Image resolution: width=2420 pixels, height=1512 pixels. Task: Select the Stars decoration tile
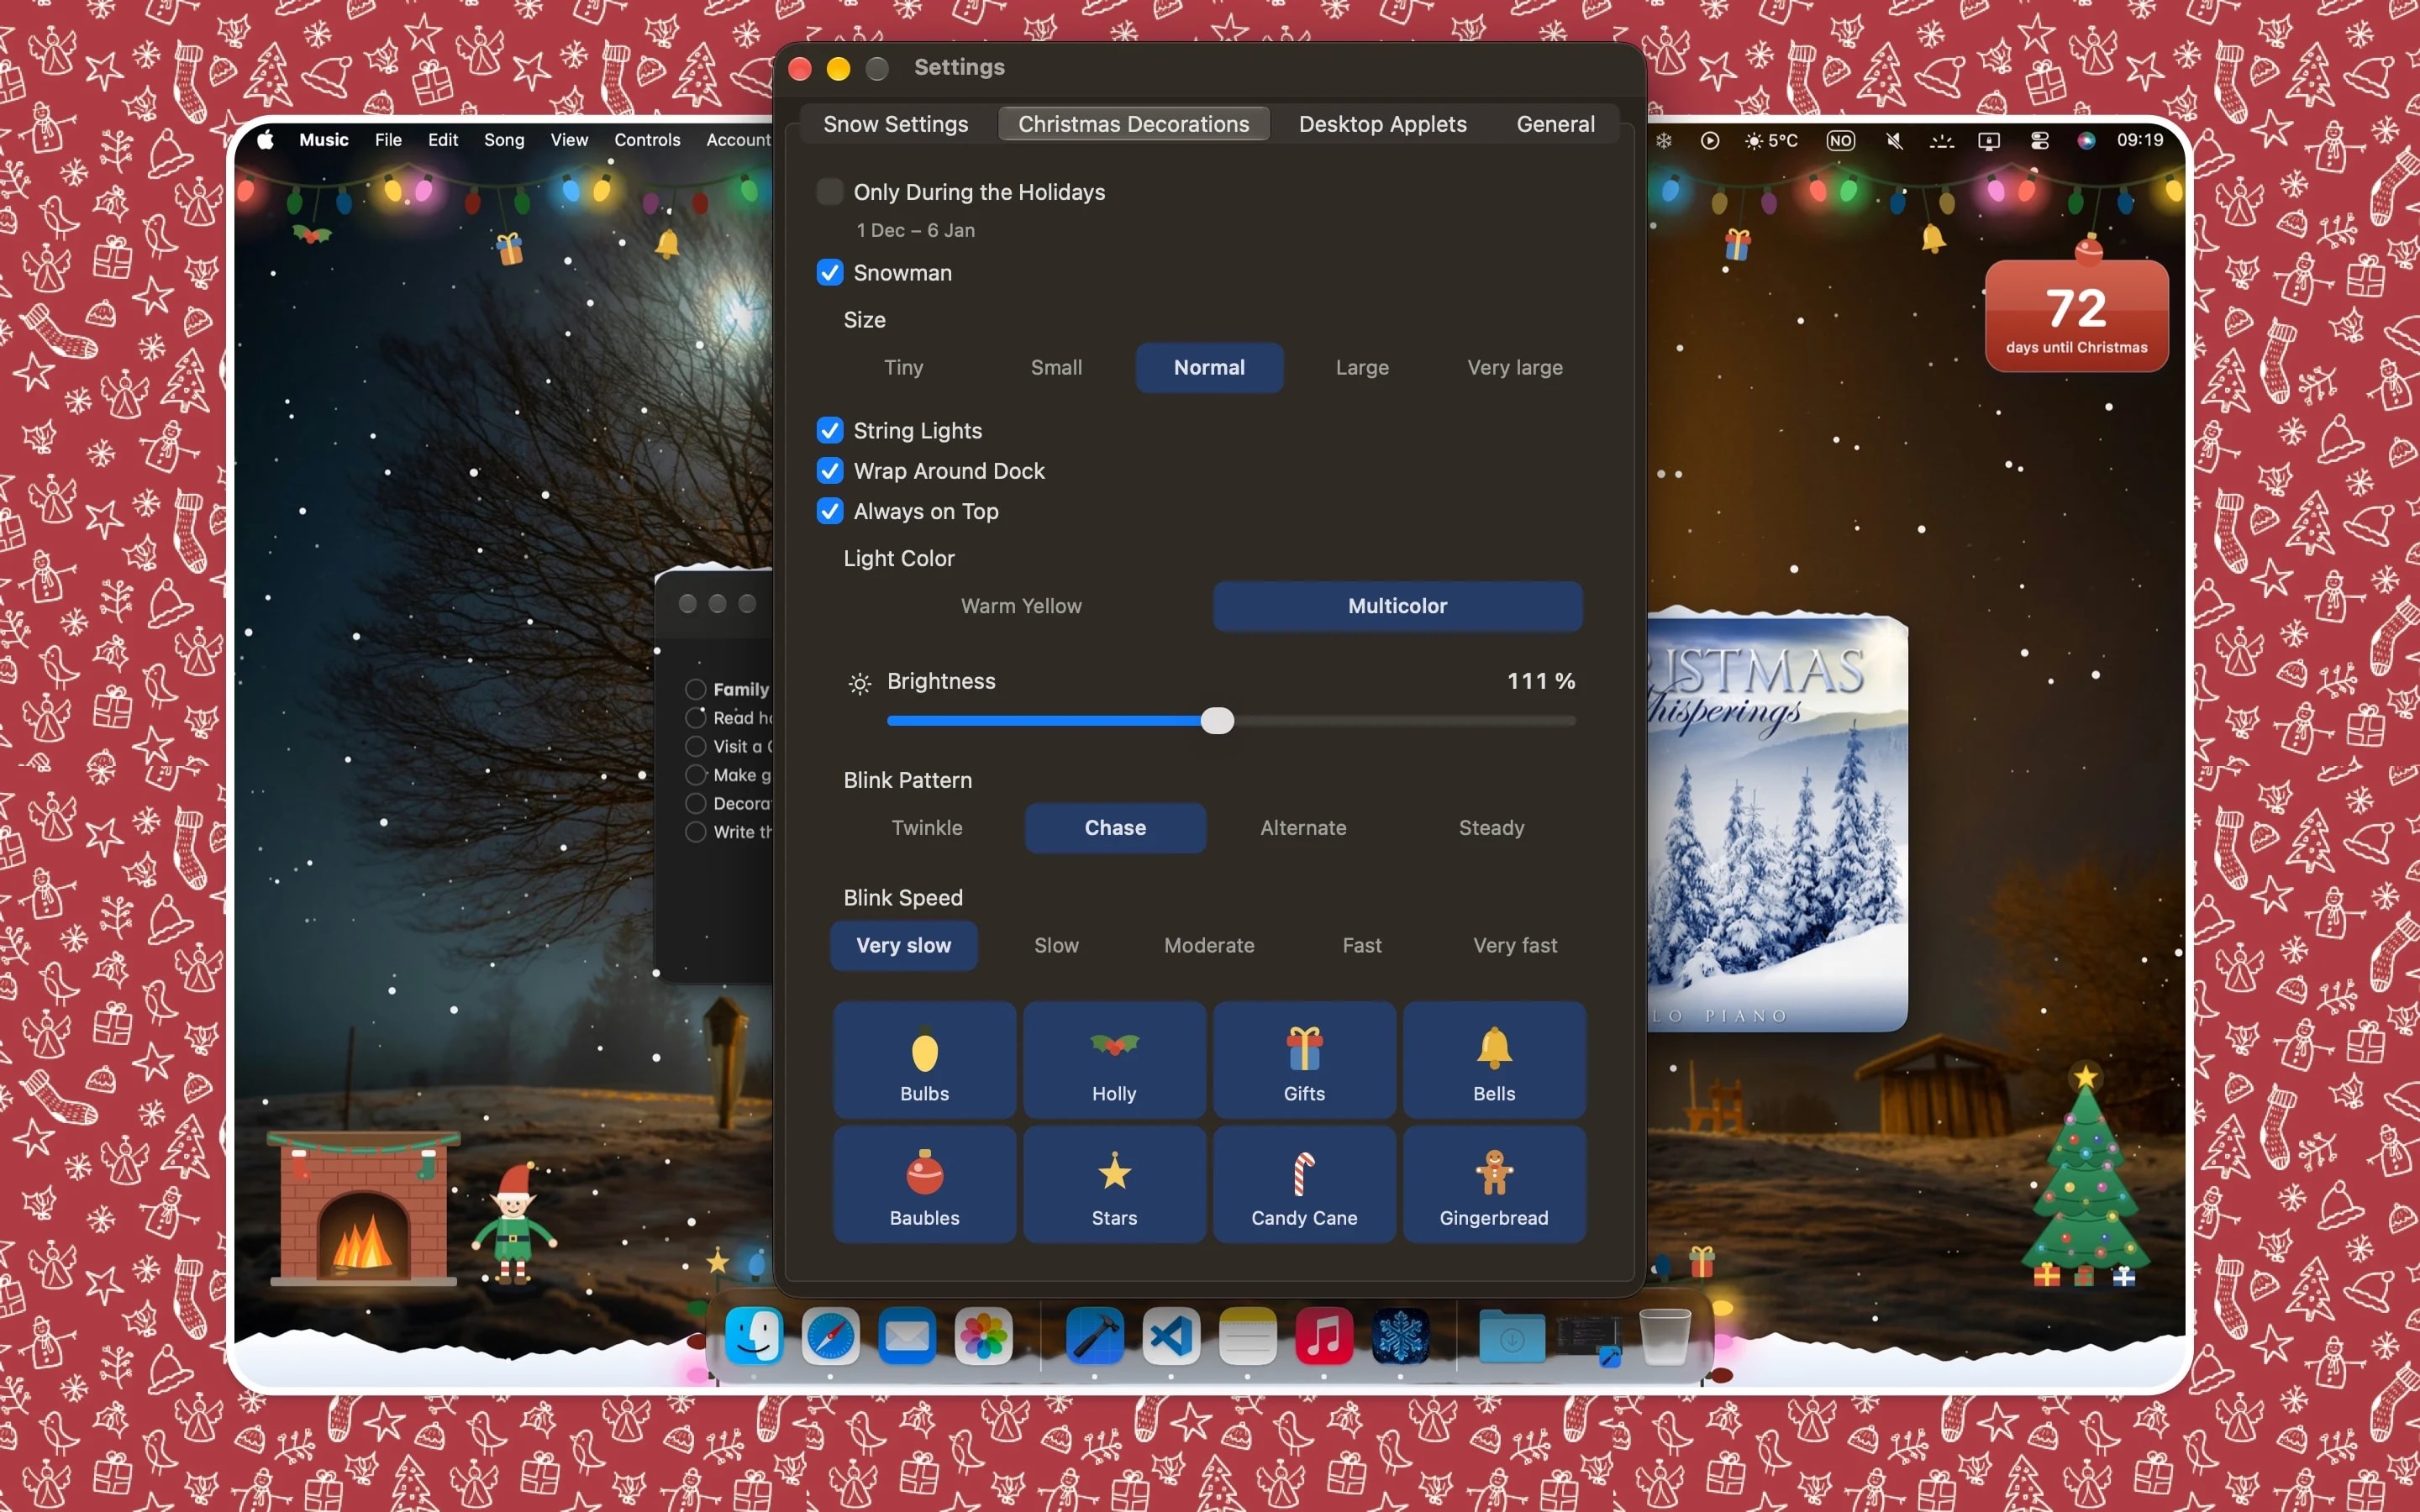coord(1114,1184)
